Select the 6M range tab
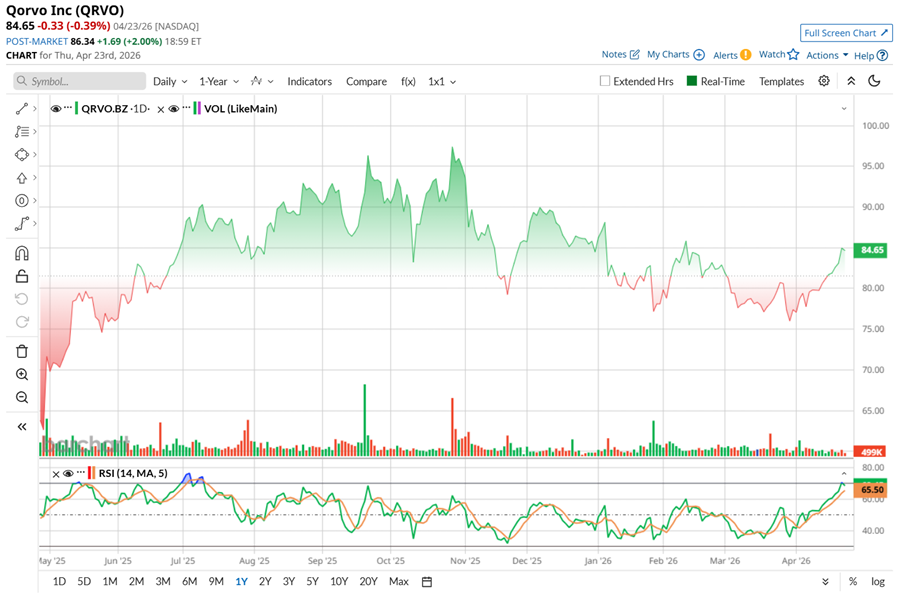The height and width of the screenshot is (593, 902). click(x=190, y=581)
